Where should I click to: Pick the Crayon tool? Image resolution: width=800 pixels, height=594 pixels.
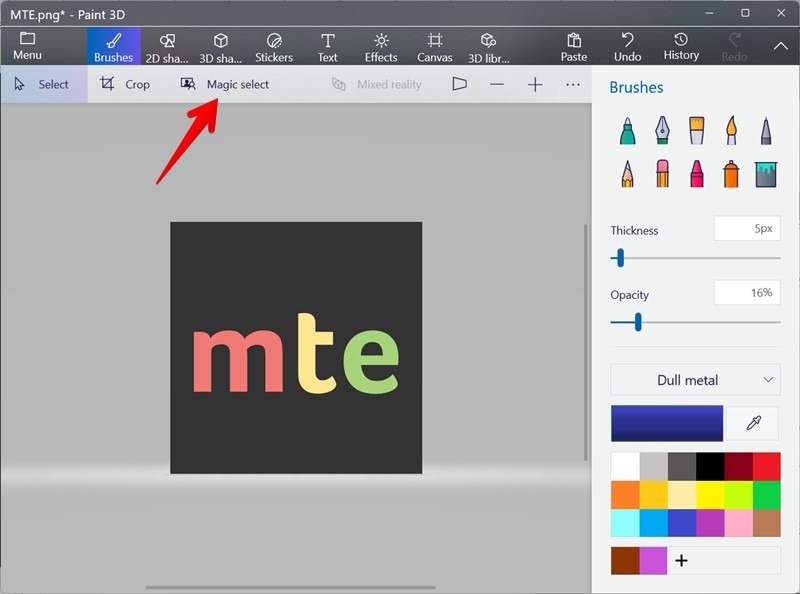tap(698, 173)
